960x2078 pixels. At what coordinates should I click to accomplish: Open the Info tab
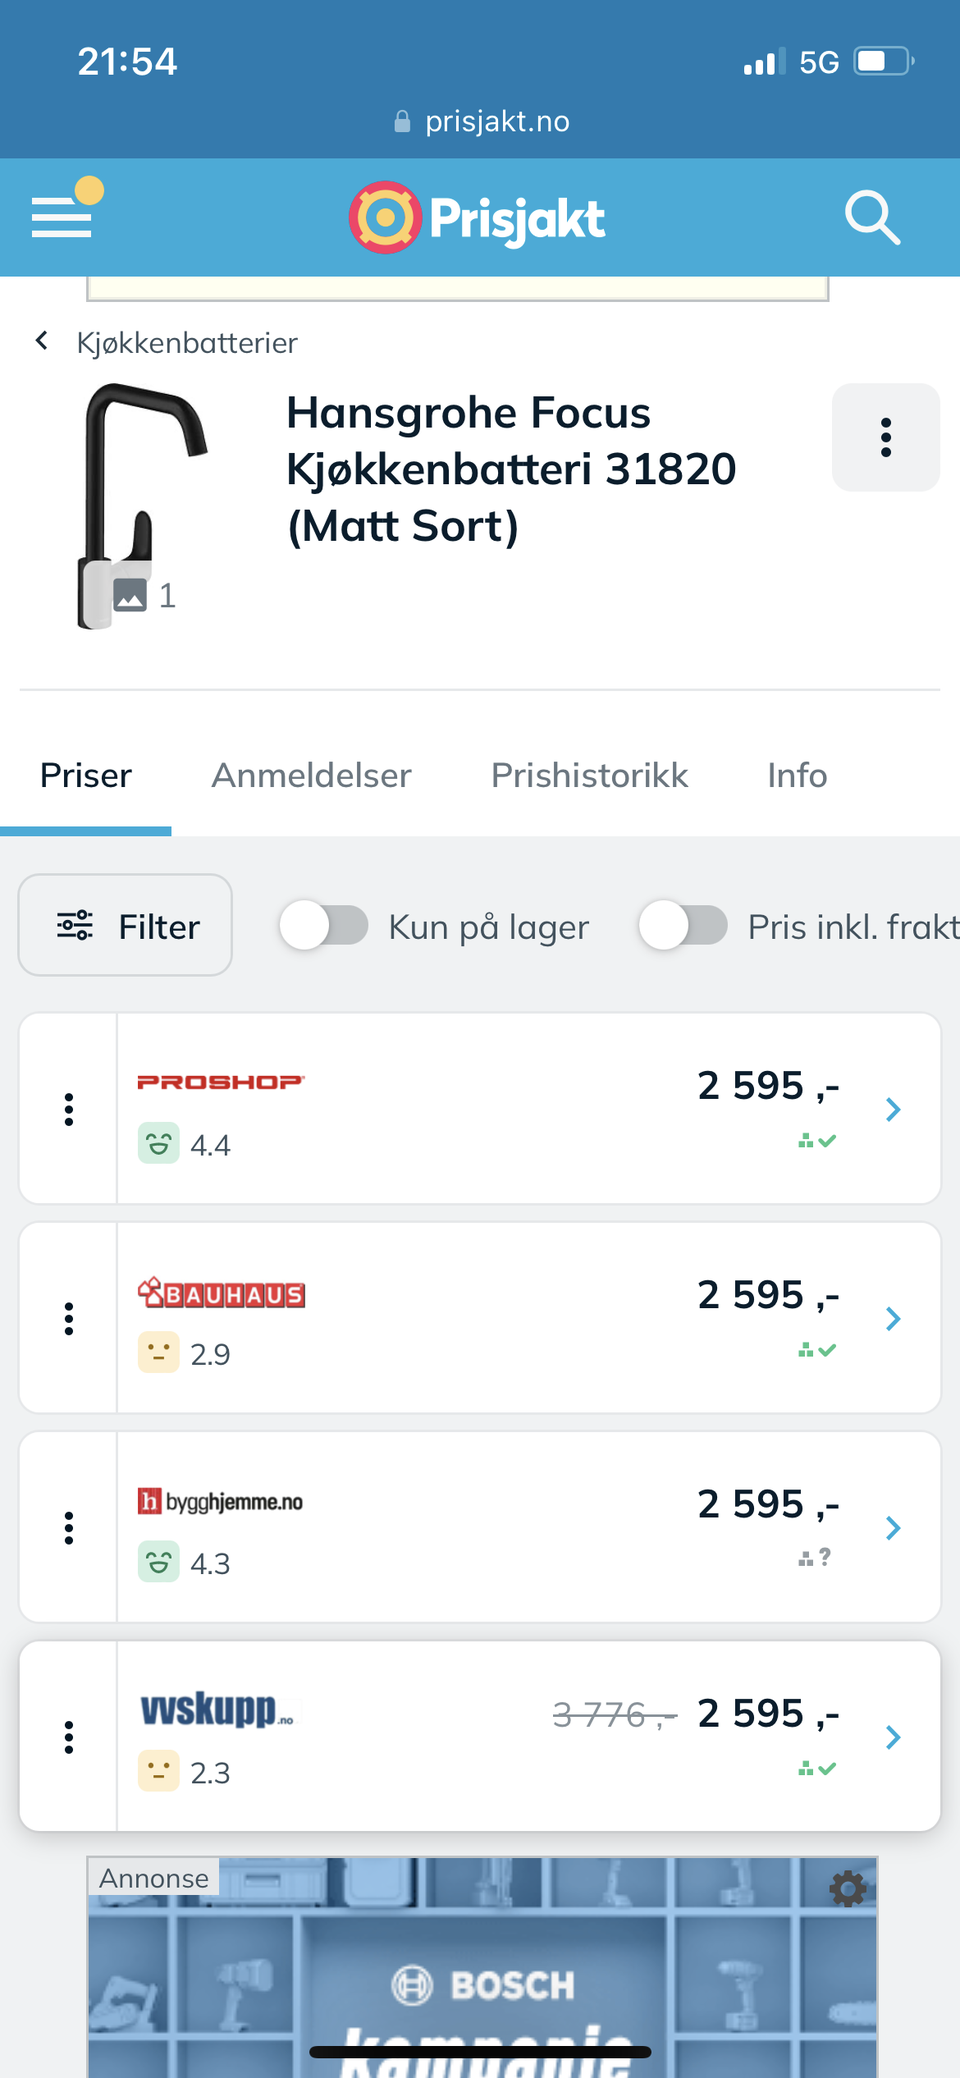[797, 776]
